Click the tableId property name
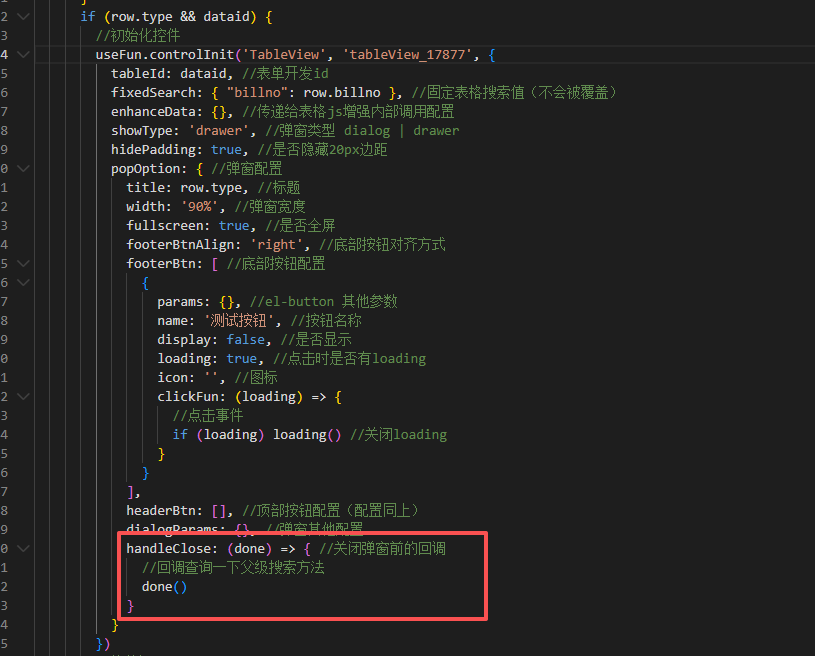Viewport: 815px width, 656px height. pyautogui.click(x=142, y=74)
